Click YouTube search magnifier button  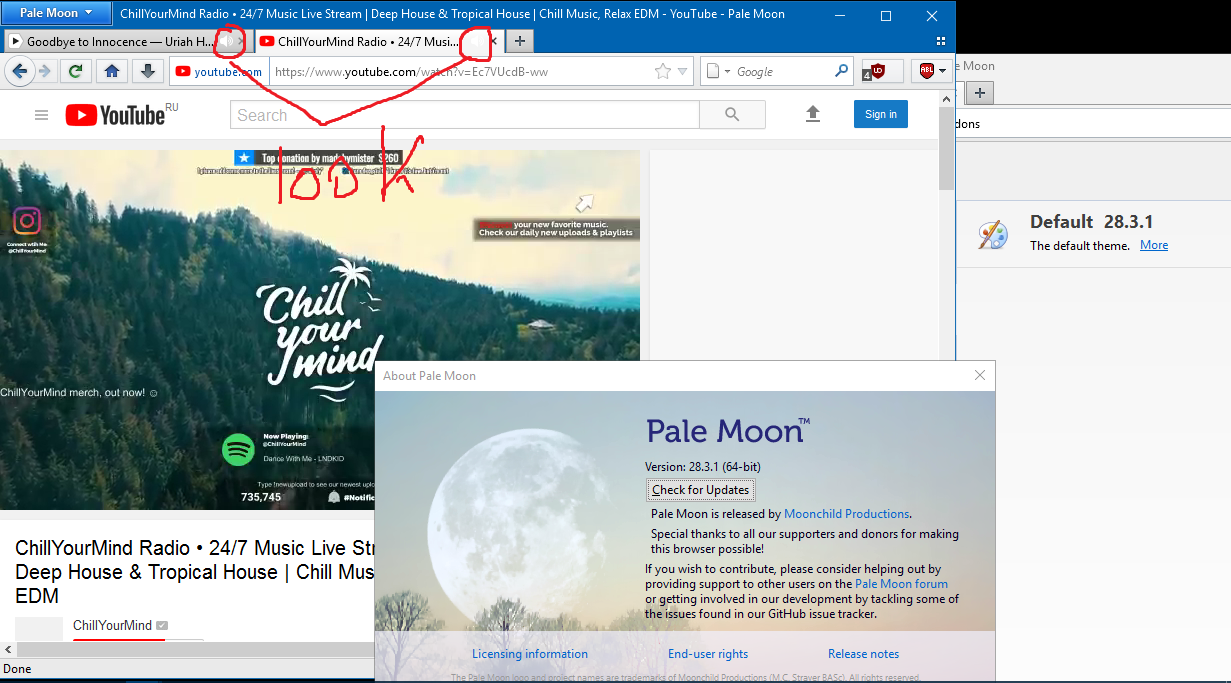(x=732, y=115)
